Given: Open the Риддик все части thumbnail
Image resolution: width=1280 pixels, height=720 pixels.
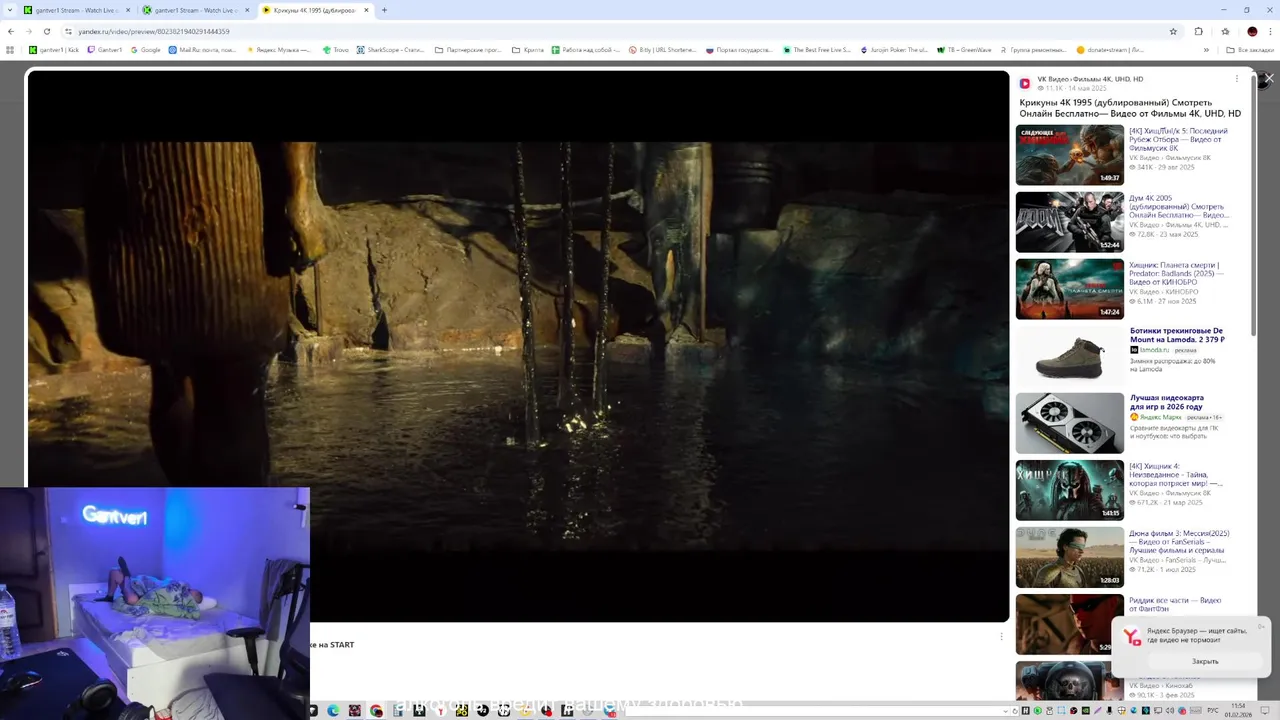Looking at the screenshot, I should (x=1070, y=624).
